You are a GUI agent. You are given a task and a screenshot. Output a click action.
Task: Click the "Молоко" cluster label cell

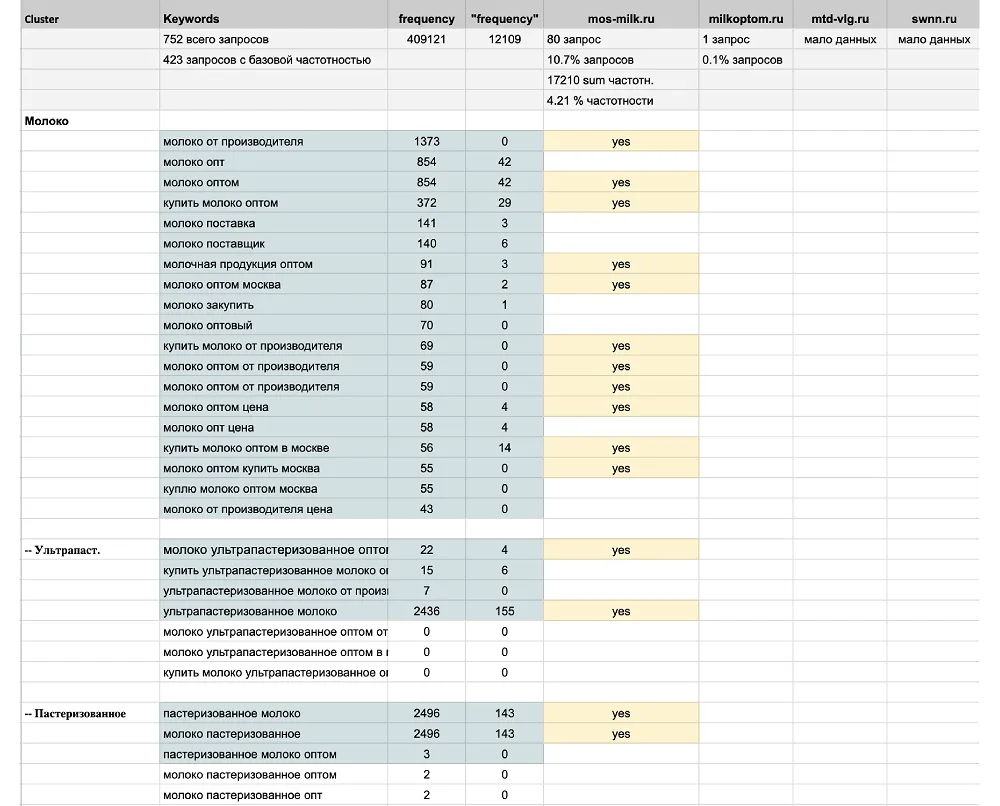coord(47,121)
